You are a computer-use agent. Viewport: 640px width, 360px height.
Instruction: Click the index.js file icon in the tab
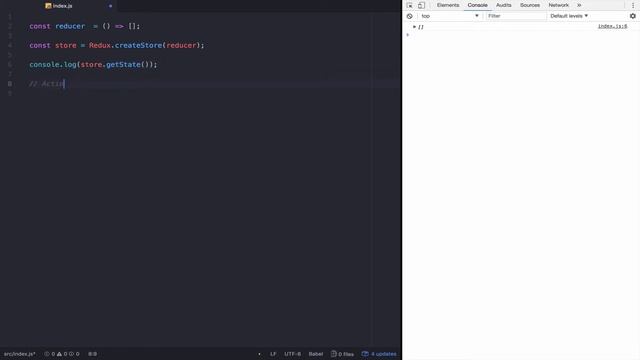click(x=48, y=6)
